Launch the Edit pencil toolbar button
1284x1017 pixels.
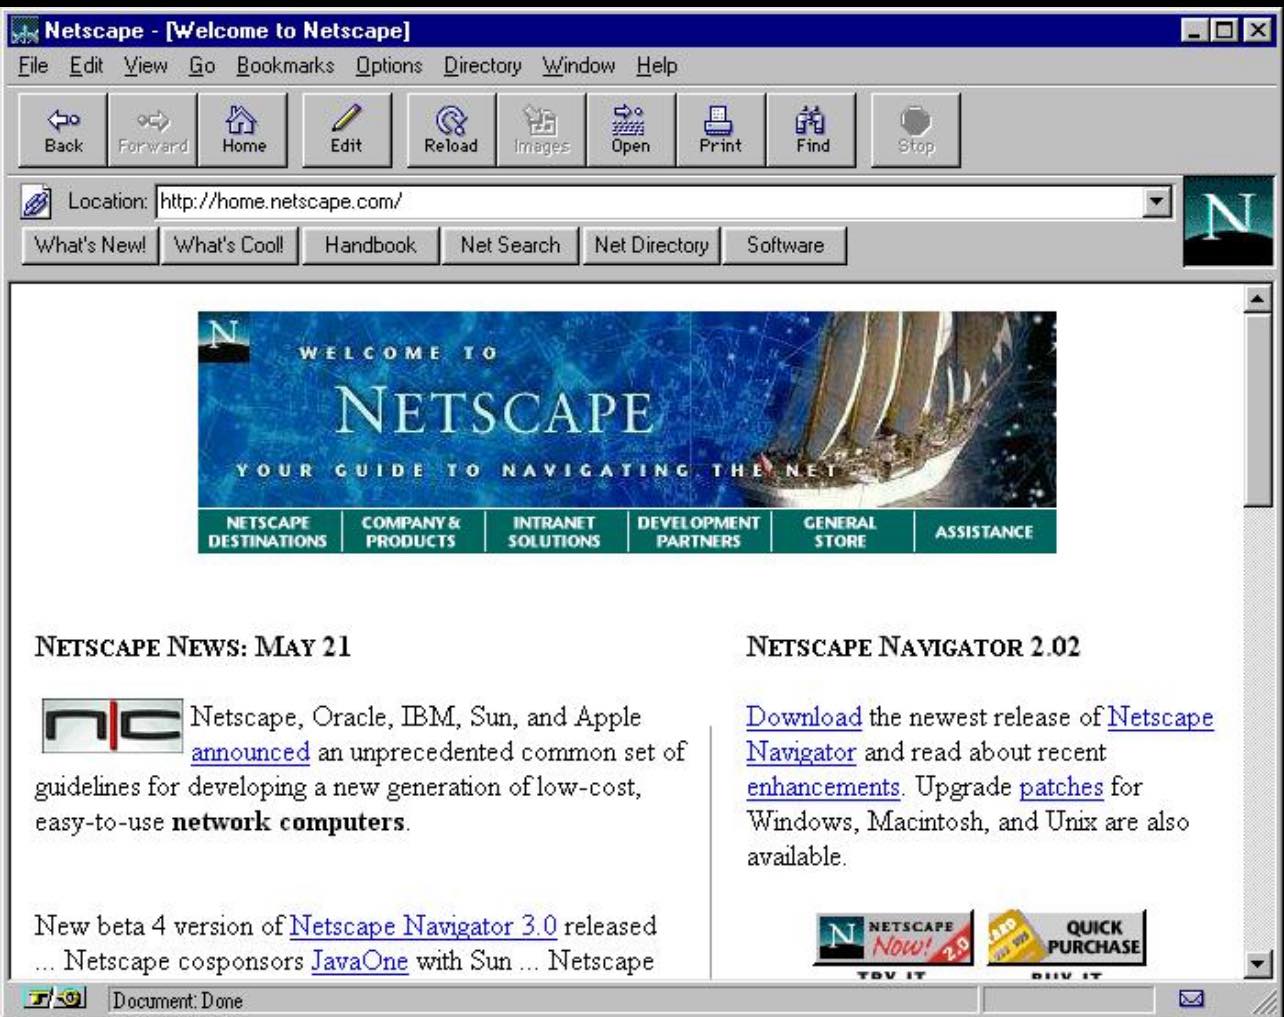[x=347, y=130]
